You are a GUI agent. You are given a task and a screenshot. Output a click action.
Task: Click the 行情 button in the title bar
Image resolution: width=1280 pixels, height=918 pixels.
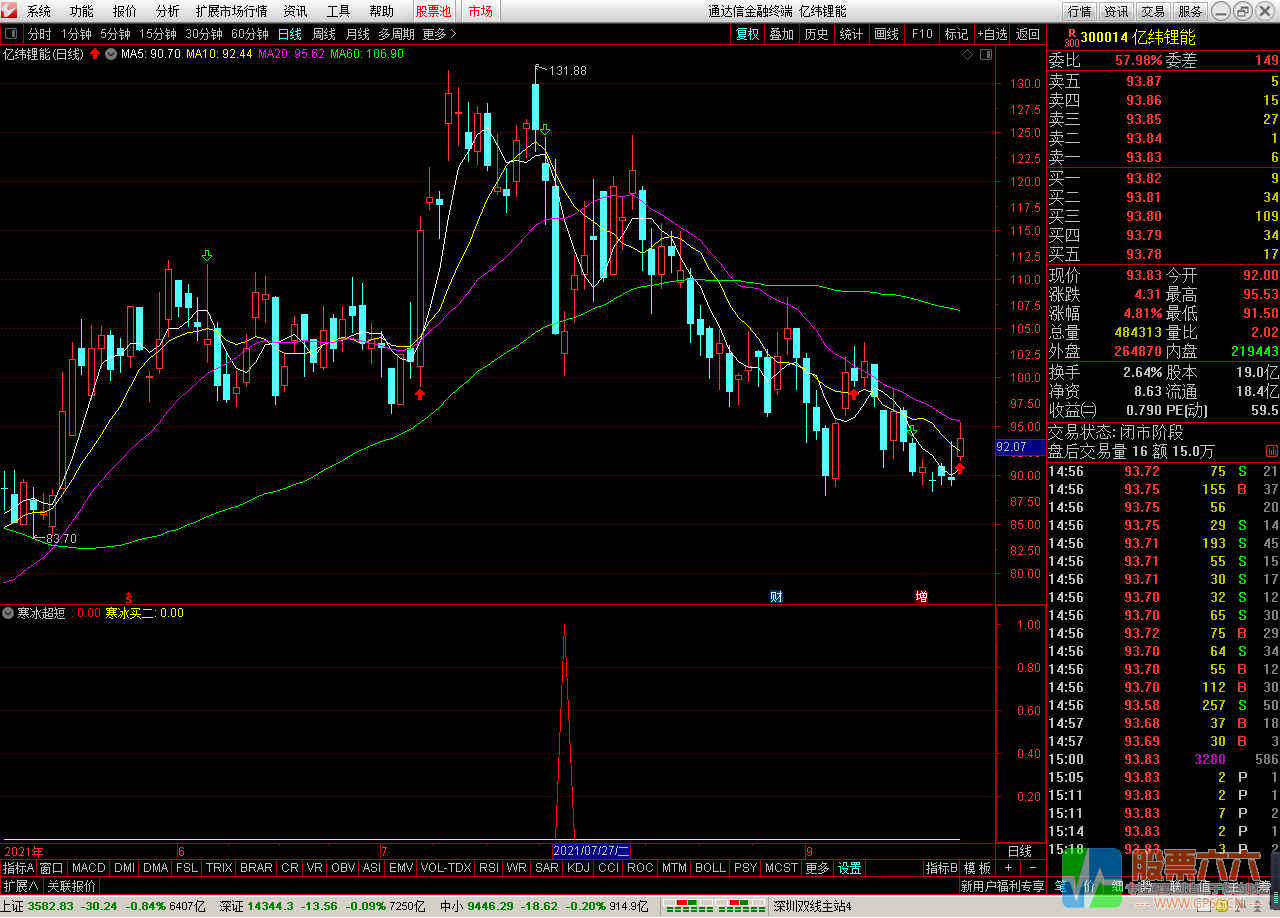click(1080, 12)
